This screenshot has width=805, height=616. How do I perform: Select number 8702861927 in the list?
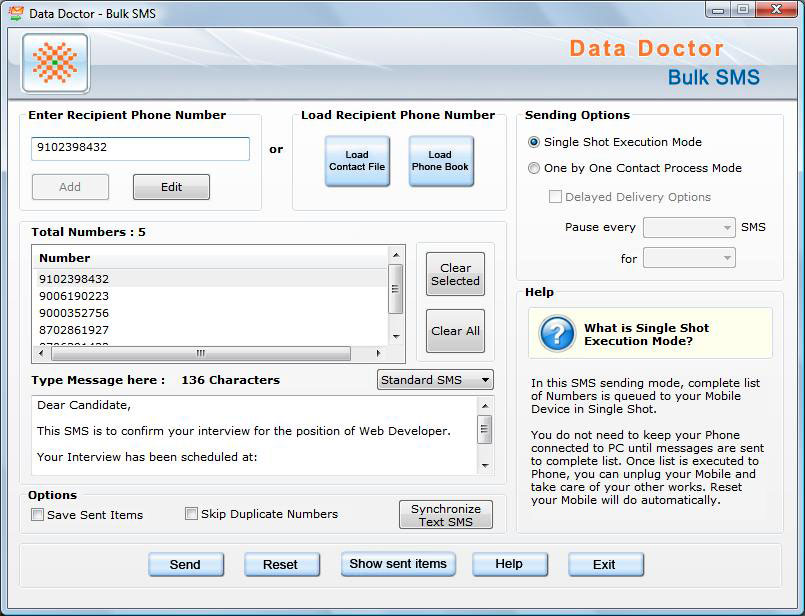[x=210, y=330]
